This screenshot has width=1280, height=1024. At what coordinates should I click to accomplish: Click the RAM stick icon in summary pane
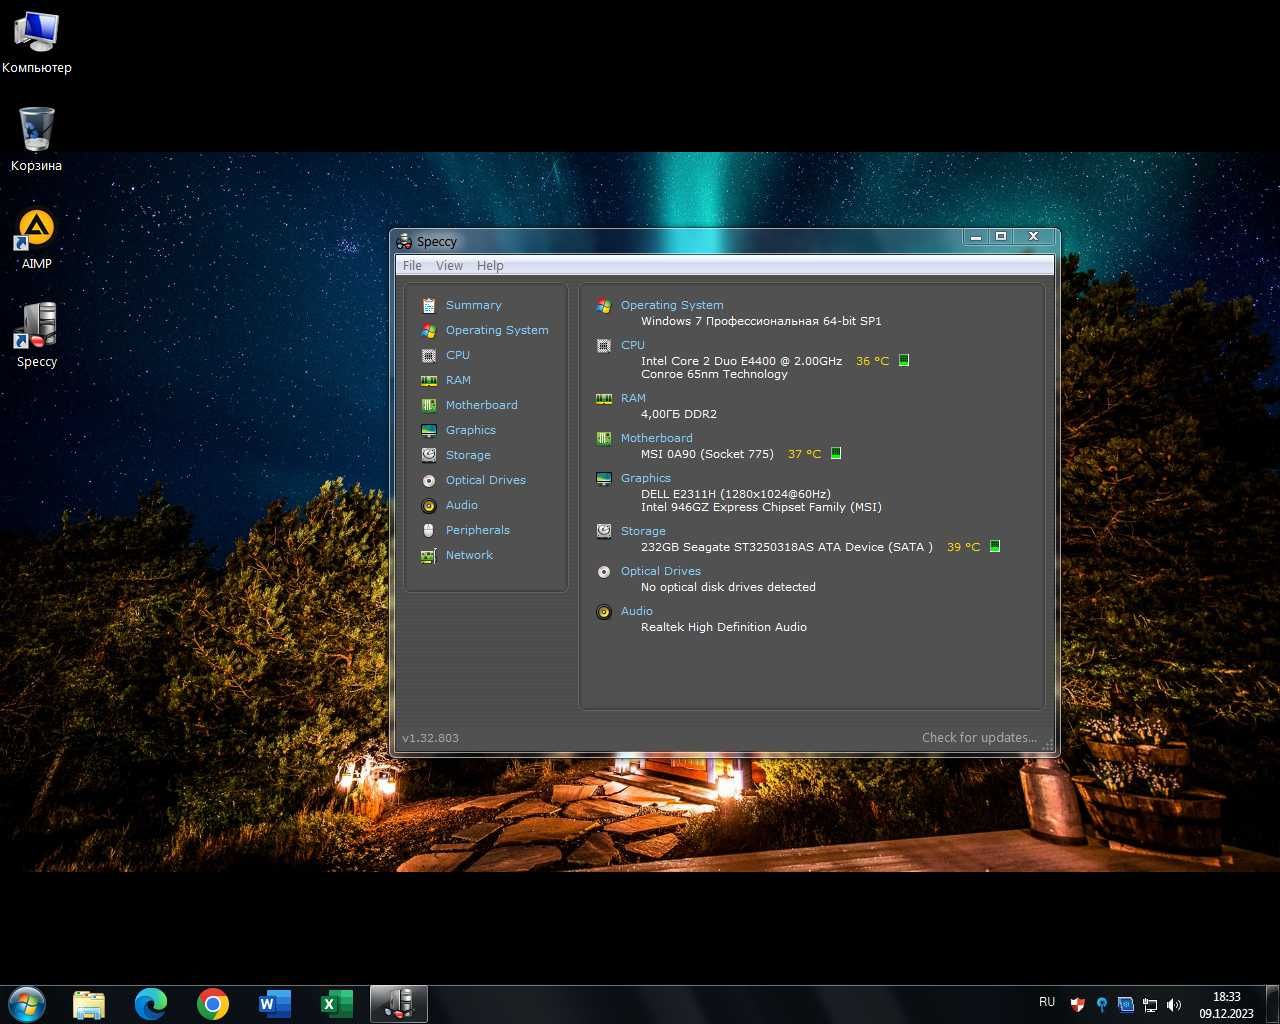(x=604, y=399)
